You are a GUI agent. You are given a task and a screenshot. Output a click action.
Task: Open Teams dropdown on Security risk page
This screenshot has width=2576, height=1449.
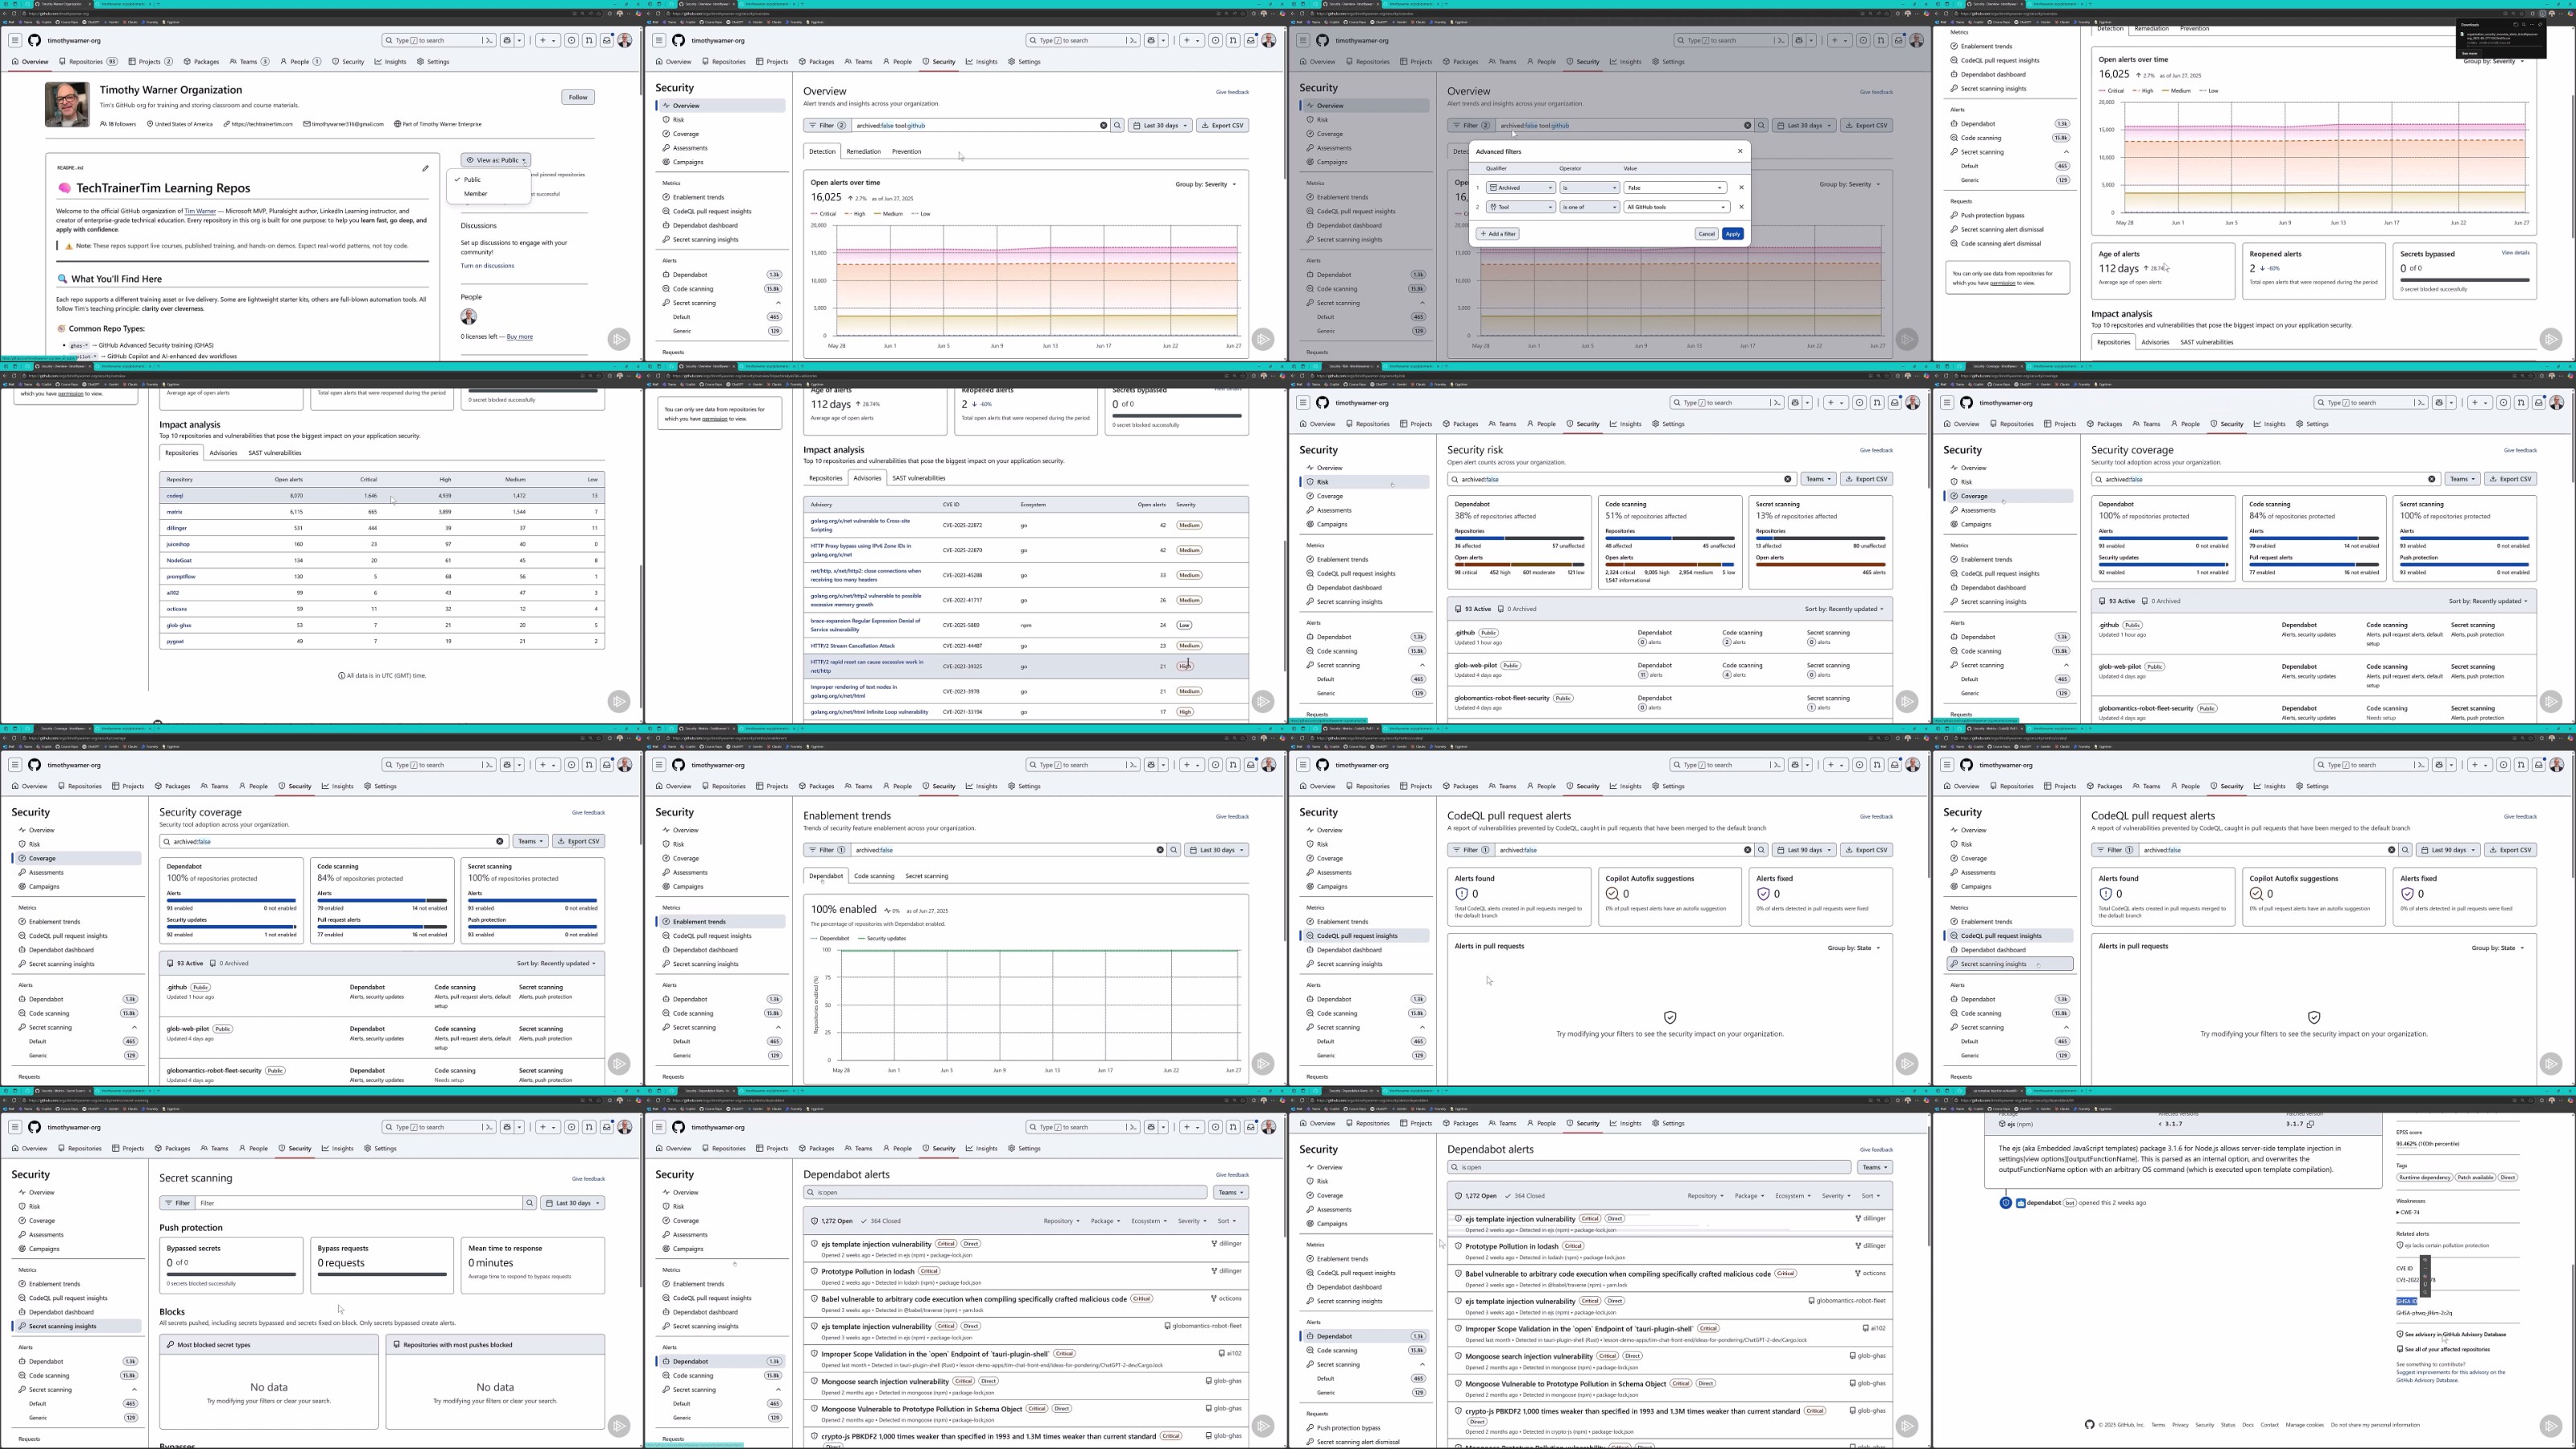1818,479
